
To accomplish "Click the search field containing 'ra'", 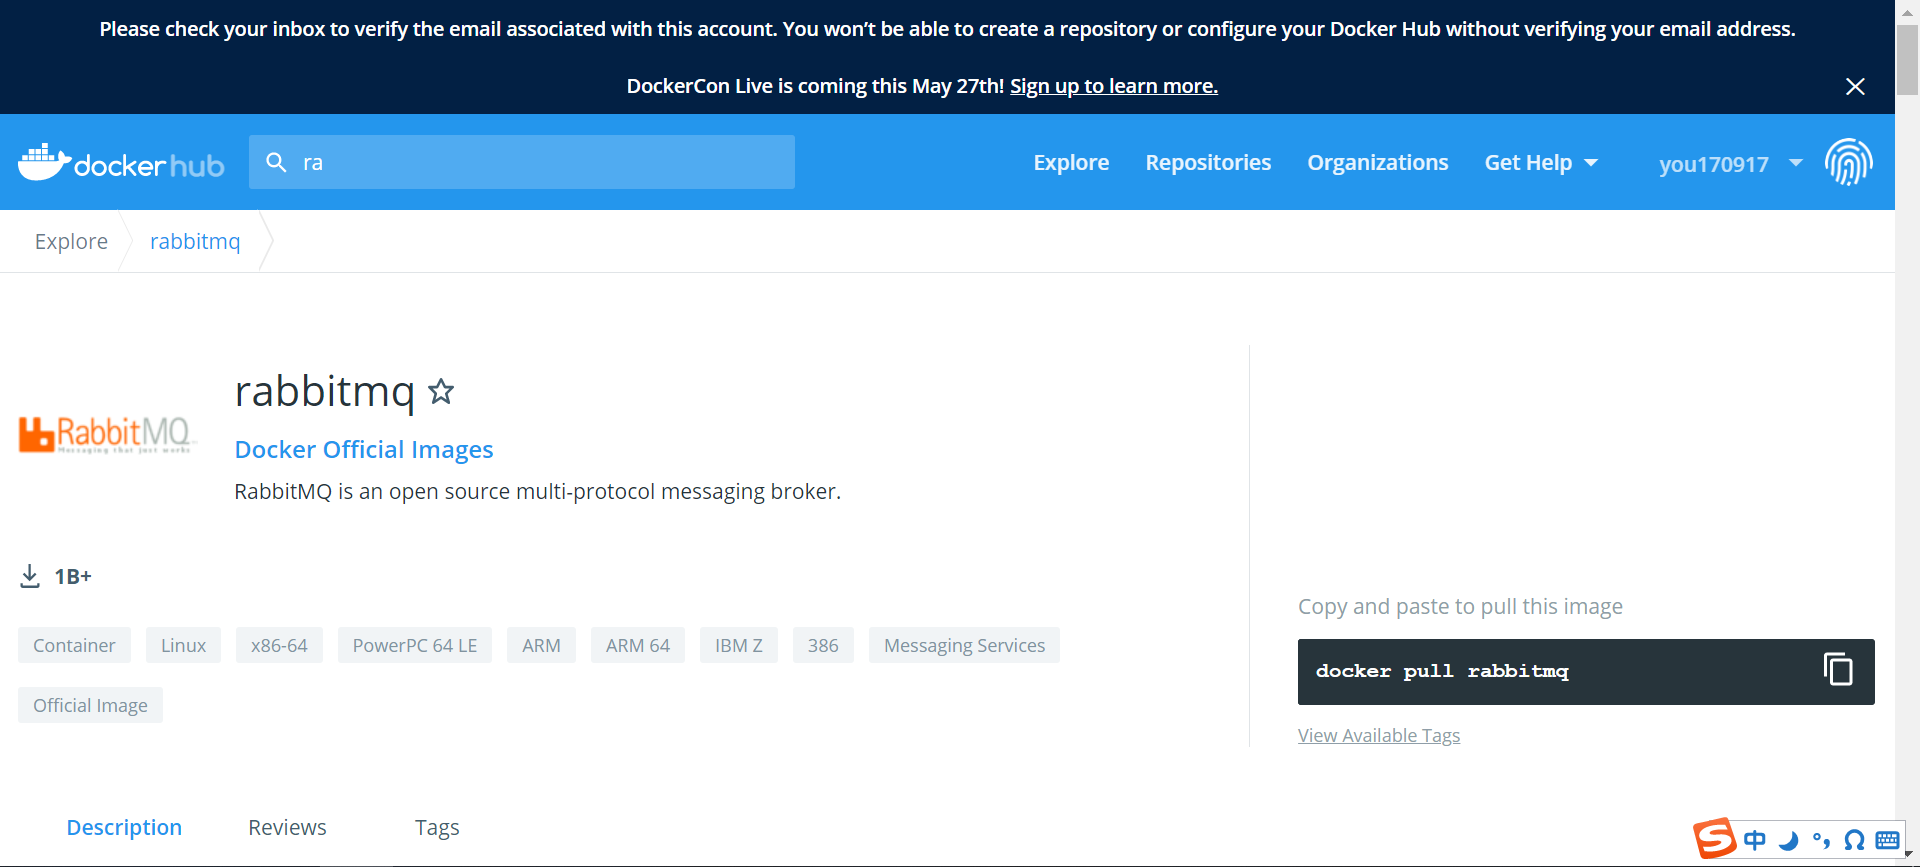I will (x=522, y=162).
